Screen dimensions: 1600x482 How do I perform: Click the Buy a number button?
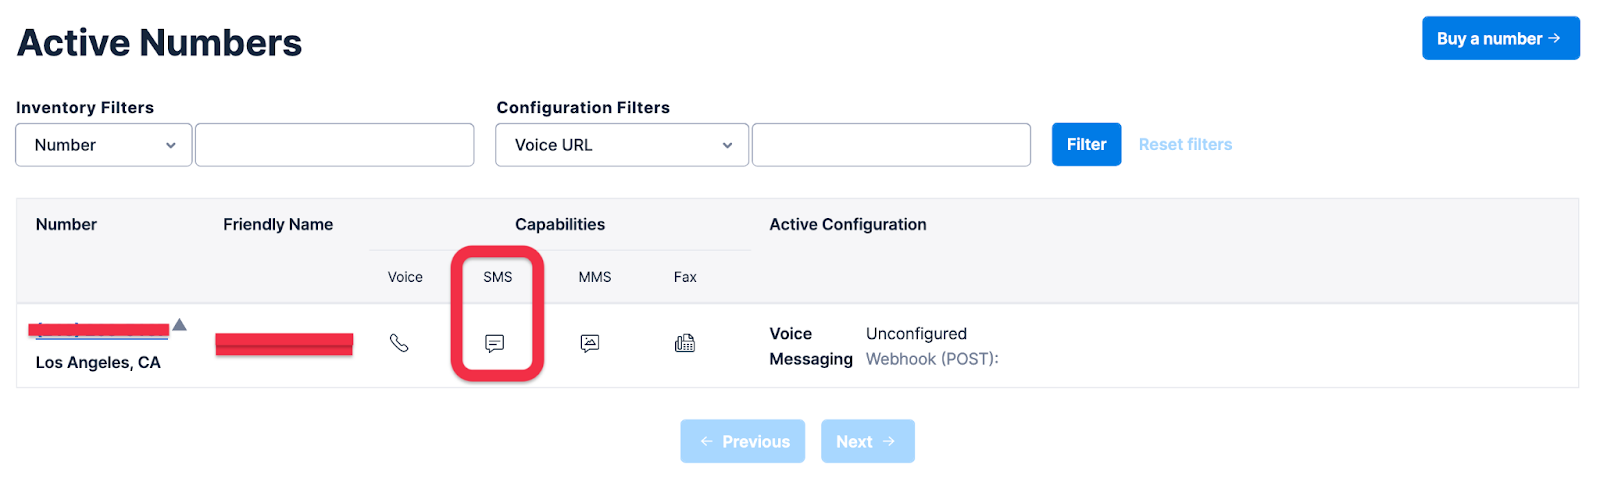pyautogui.click(x=1500, y=39)
